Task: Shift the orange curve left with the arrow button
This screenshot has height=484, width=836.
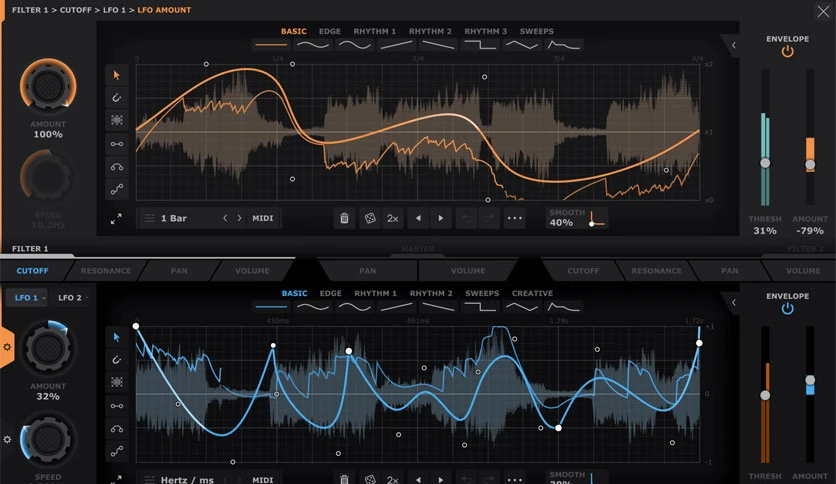Action: click(x=418, y=218)
